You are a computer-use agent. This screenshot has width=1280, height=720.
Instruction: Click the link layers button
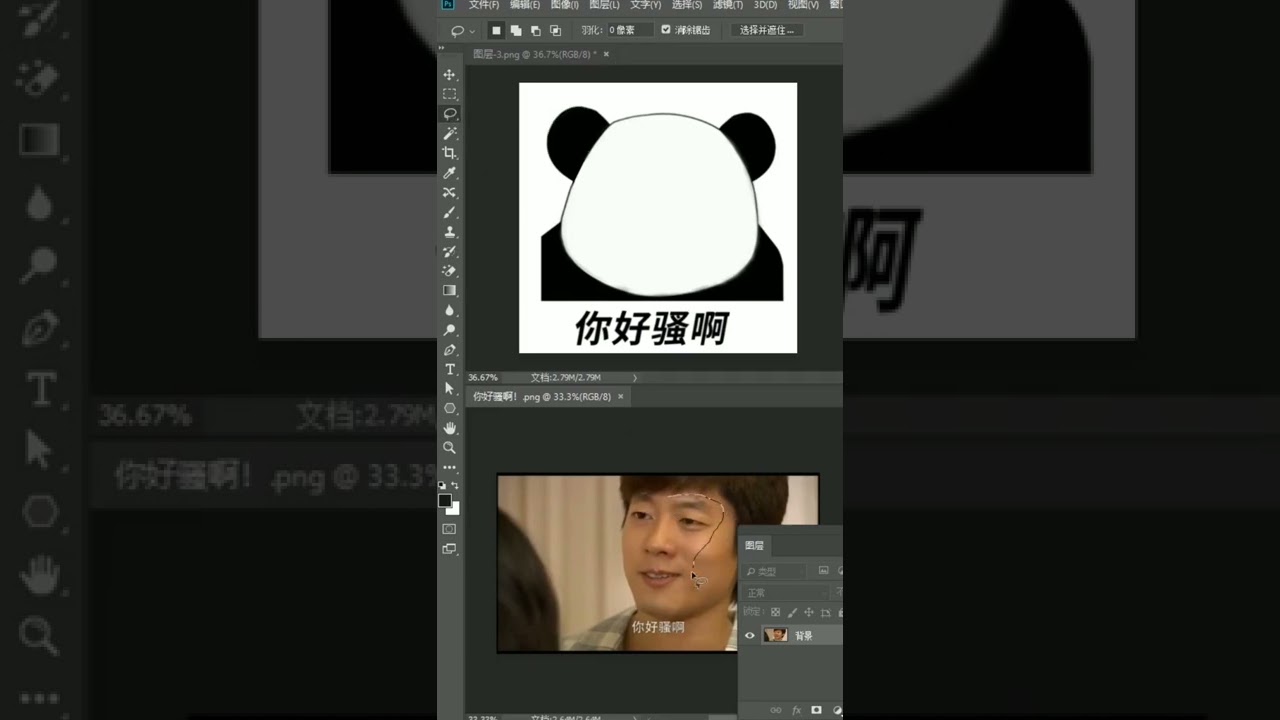(776, 710)
